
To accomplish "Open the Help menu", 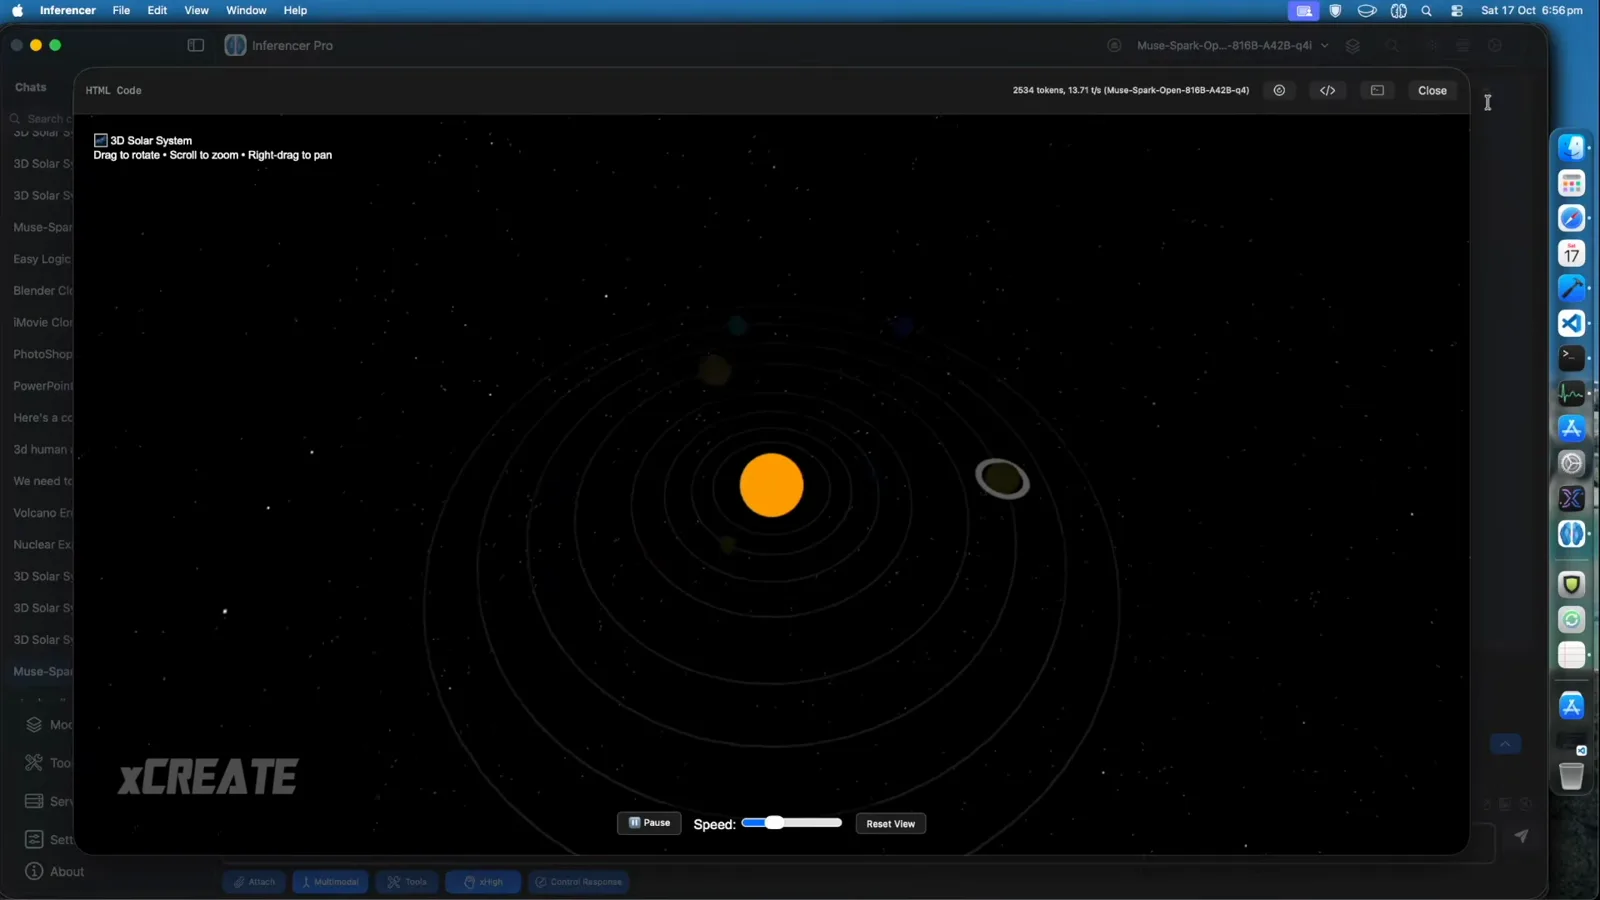I will [x=295, y=10].
